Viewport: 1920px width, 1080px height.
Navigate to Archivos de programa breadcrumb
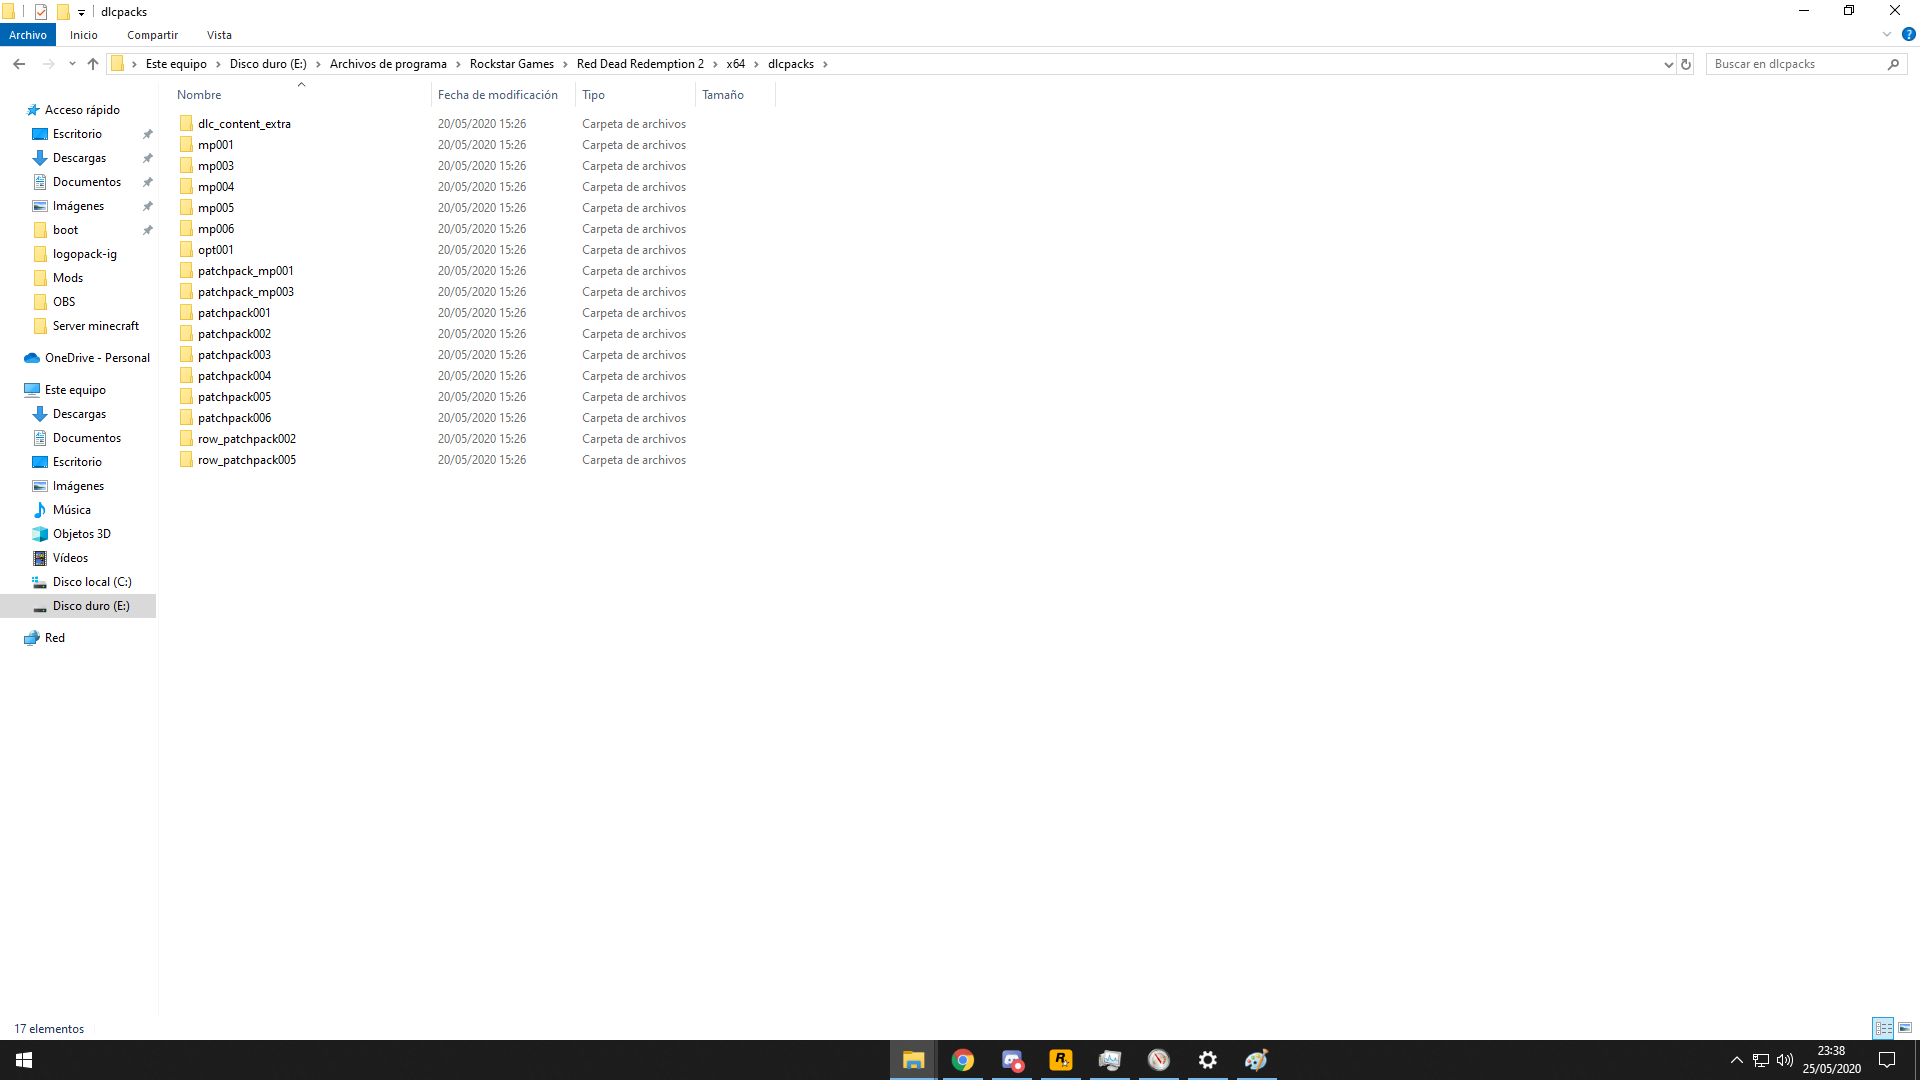point(388,64)
